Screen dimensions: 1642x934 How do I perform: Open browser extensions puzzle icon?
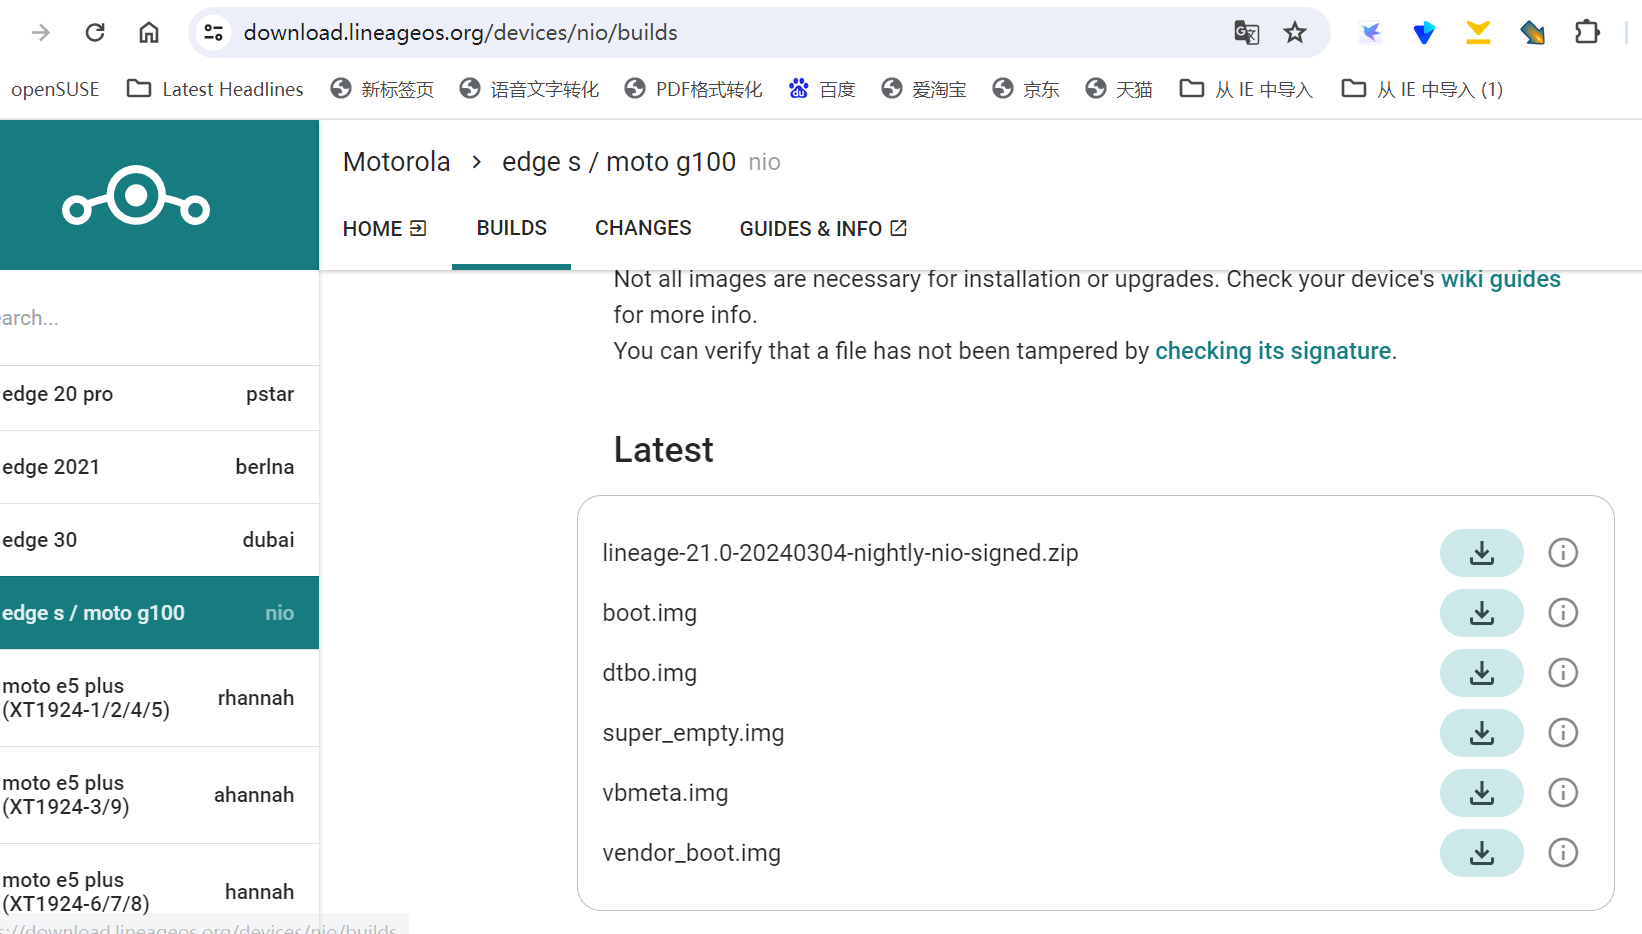click(1587, 32)
